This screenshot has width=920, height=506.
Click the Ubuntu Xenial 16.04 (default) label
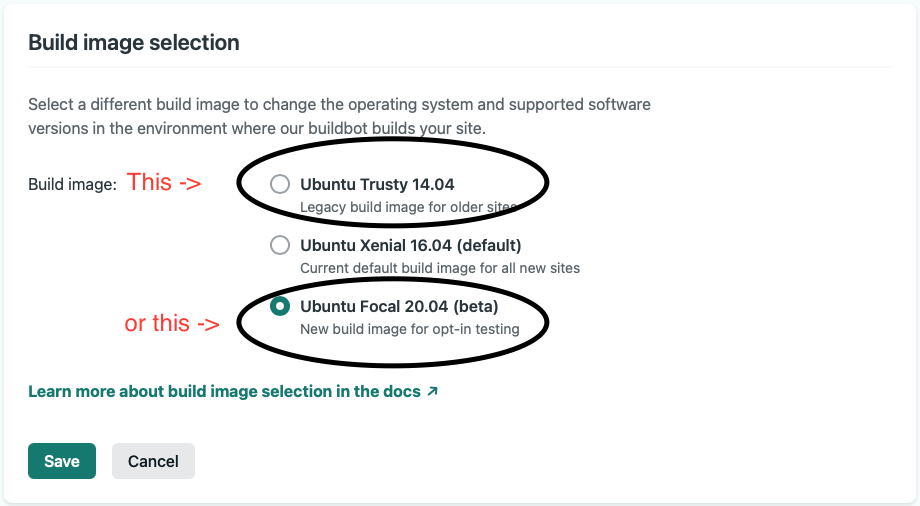411,245
